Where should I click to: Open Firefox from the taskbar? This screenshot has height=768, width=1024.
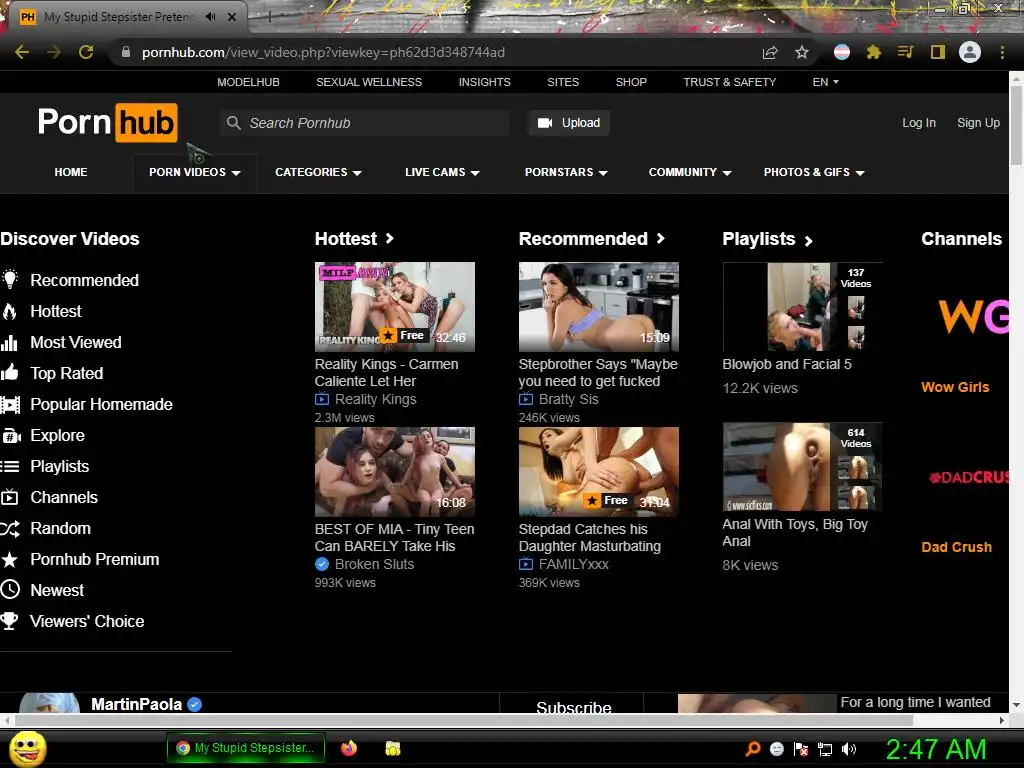pyautogui.click(x=349, y=748)
